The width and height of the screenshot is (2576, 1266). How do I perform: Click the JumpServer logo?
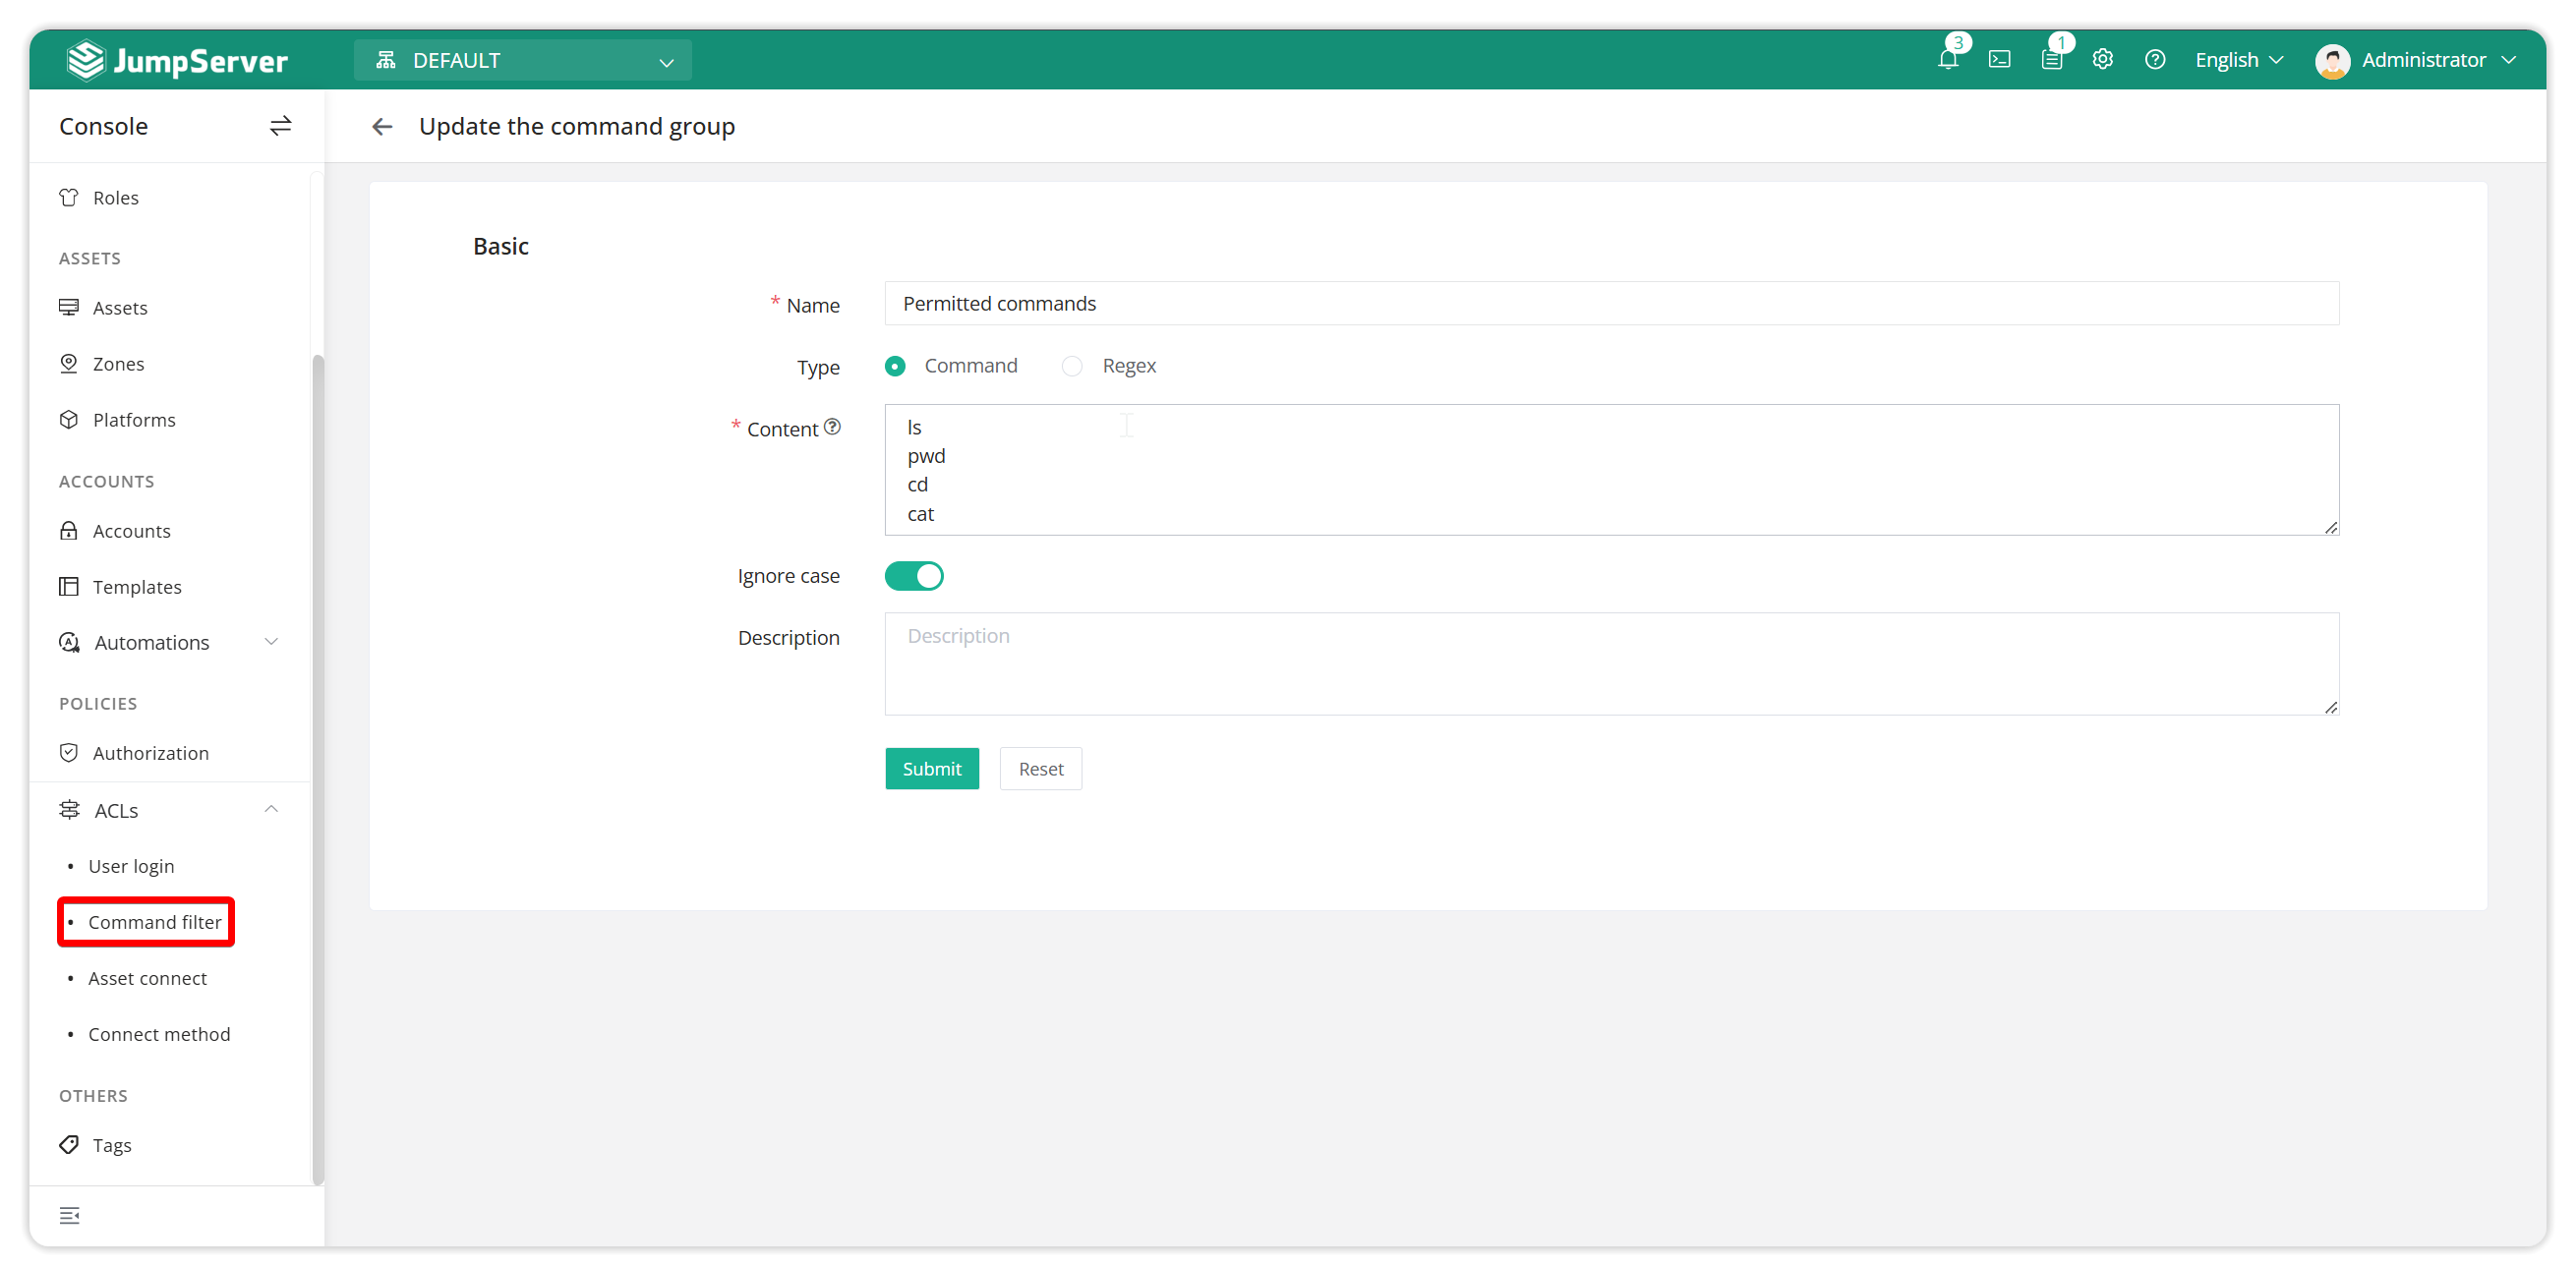177,60
